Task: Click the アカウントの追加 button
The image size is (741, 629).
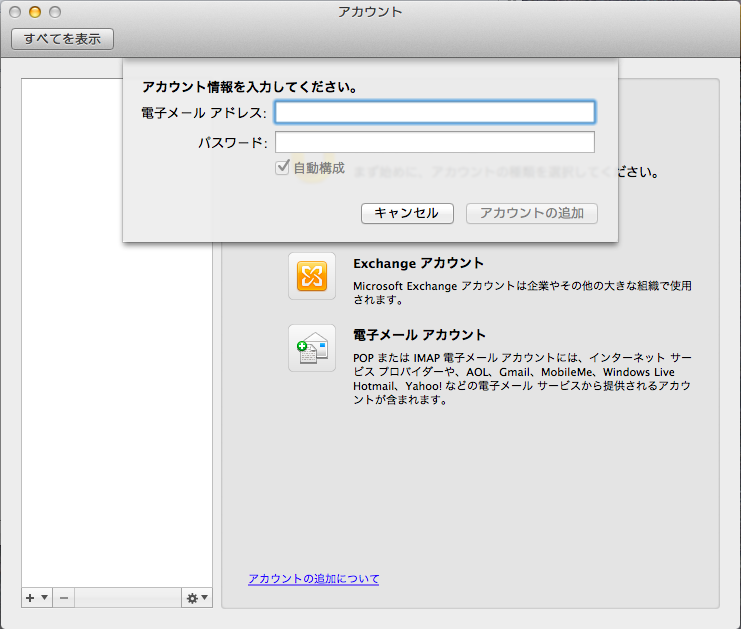Action: [x=538, y=213]
